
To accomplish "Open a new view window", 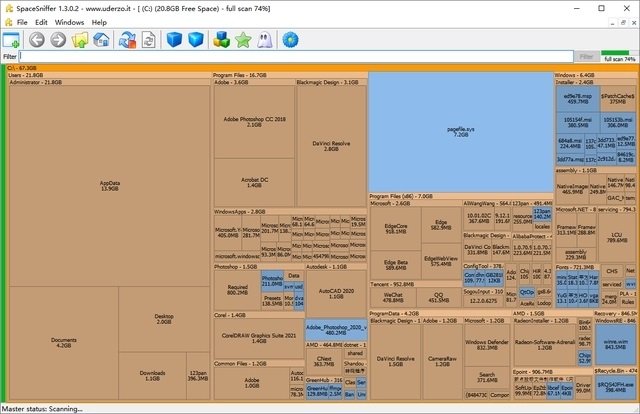I will (x=11, y=40).
